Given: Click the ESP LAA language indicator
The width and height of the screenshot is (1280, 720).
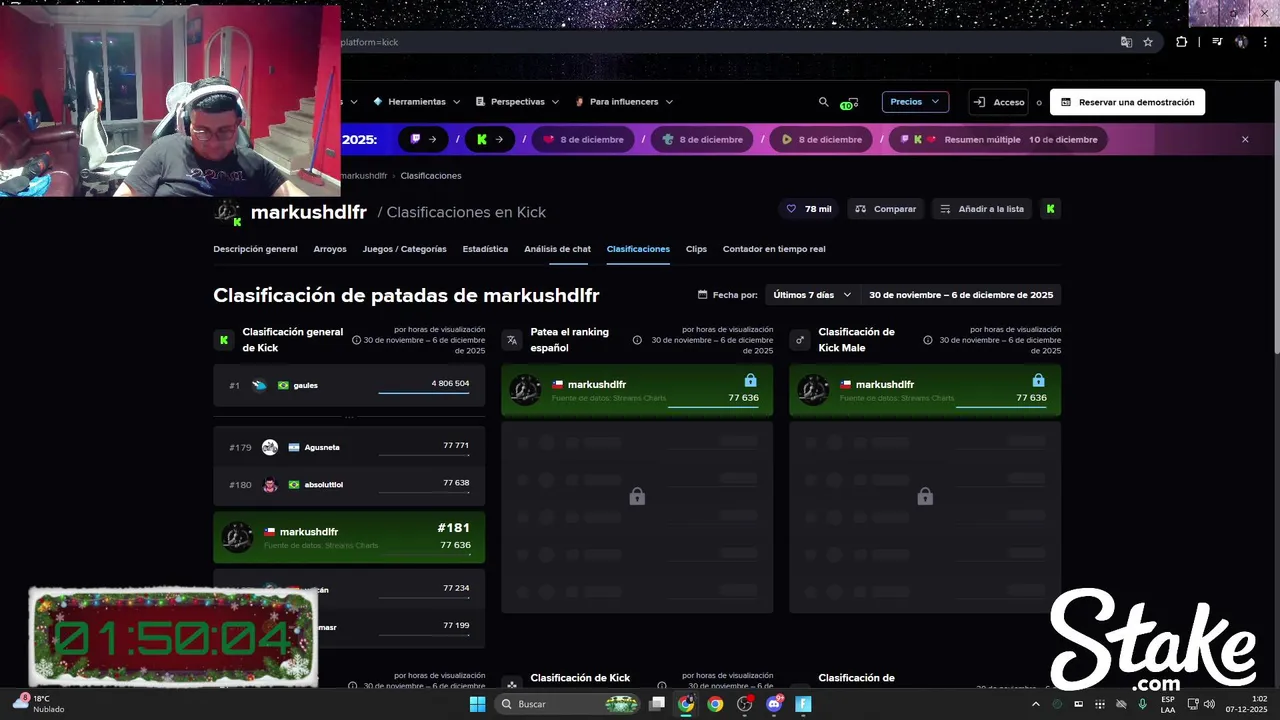Looking at the screenshot, I should (1168, 704).
